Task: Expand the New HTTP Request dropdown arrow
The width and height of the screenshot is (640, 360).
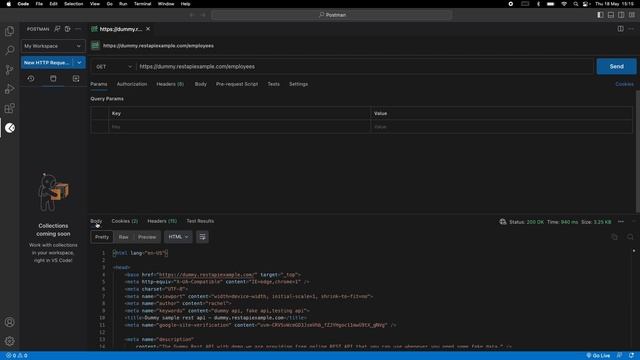Action: [79, 62]
